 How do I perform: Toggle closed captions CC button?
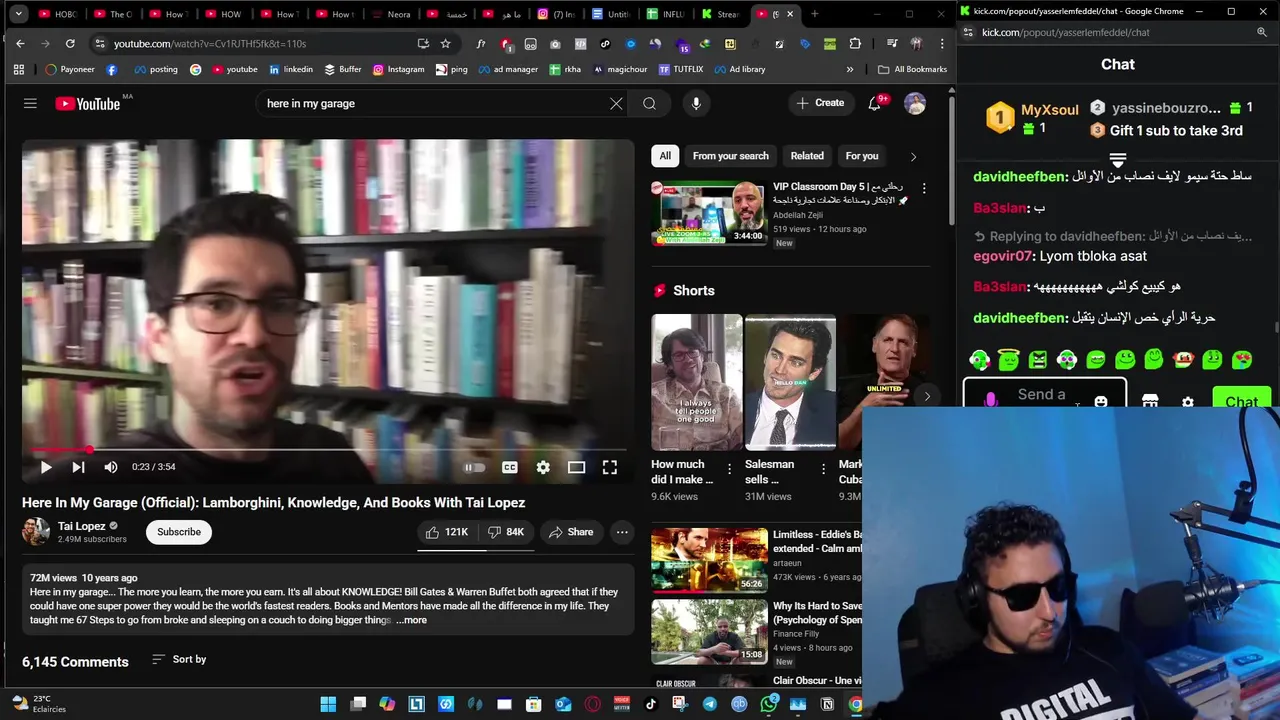tap(509, 467)
